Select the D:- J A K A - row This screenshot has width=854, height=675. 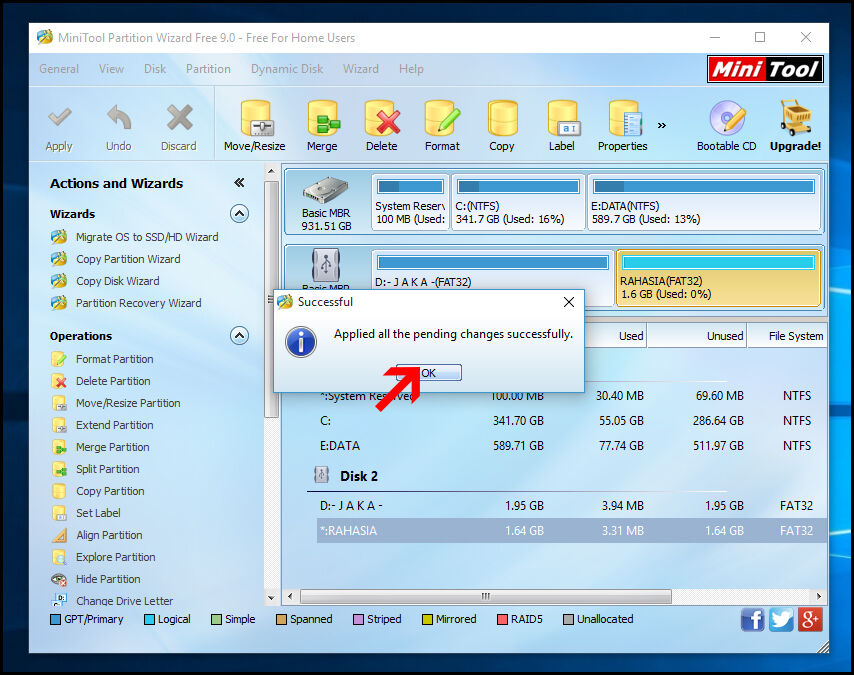(571, 506)
